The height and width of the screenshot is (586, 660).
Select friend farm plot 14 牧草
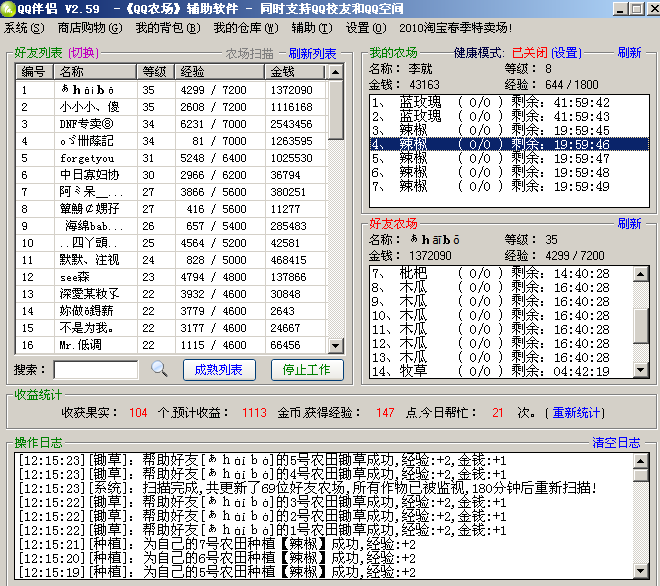[x=501, y=371]
